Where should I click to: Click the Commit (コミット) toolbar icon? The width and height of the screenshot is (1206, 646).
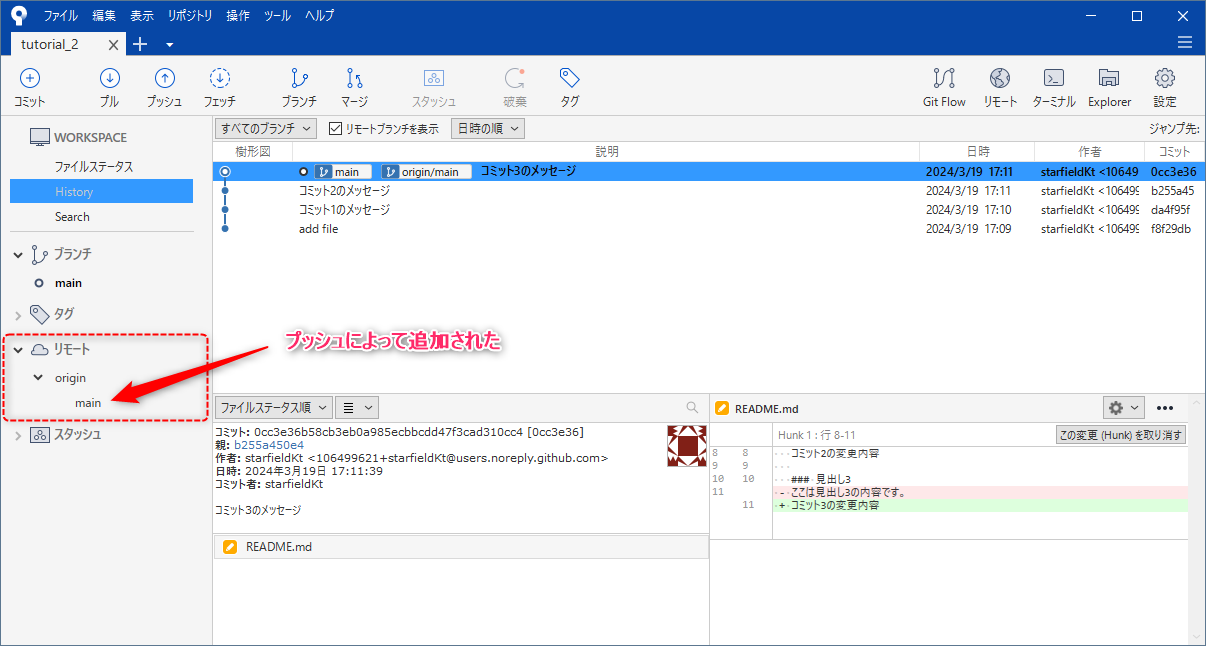point(30,79)
